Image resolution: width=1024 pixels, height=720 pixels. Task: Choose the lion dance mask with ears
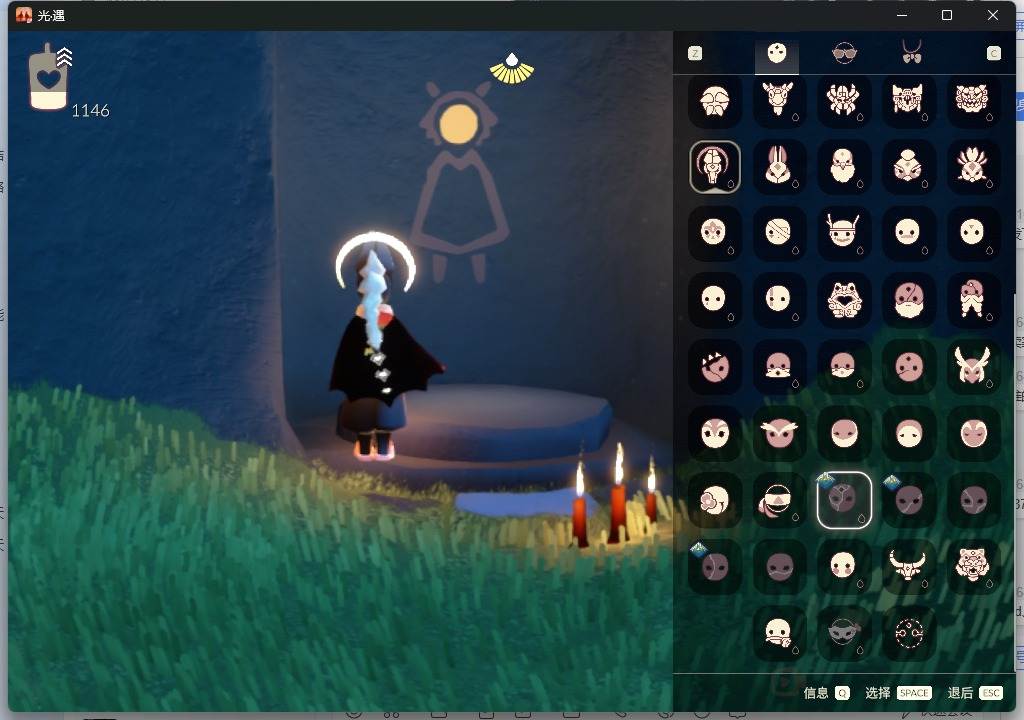pyautogui.click(x=908, y=101)
